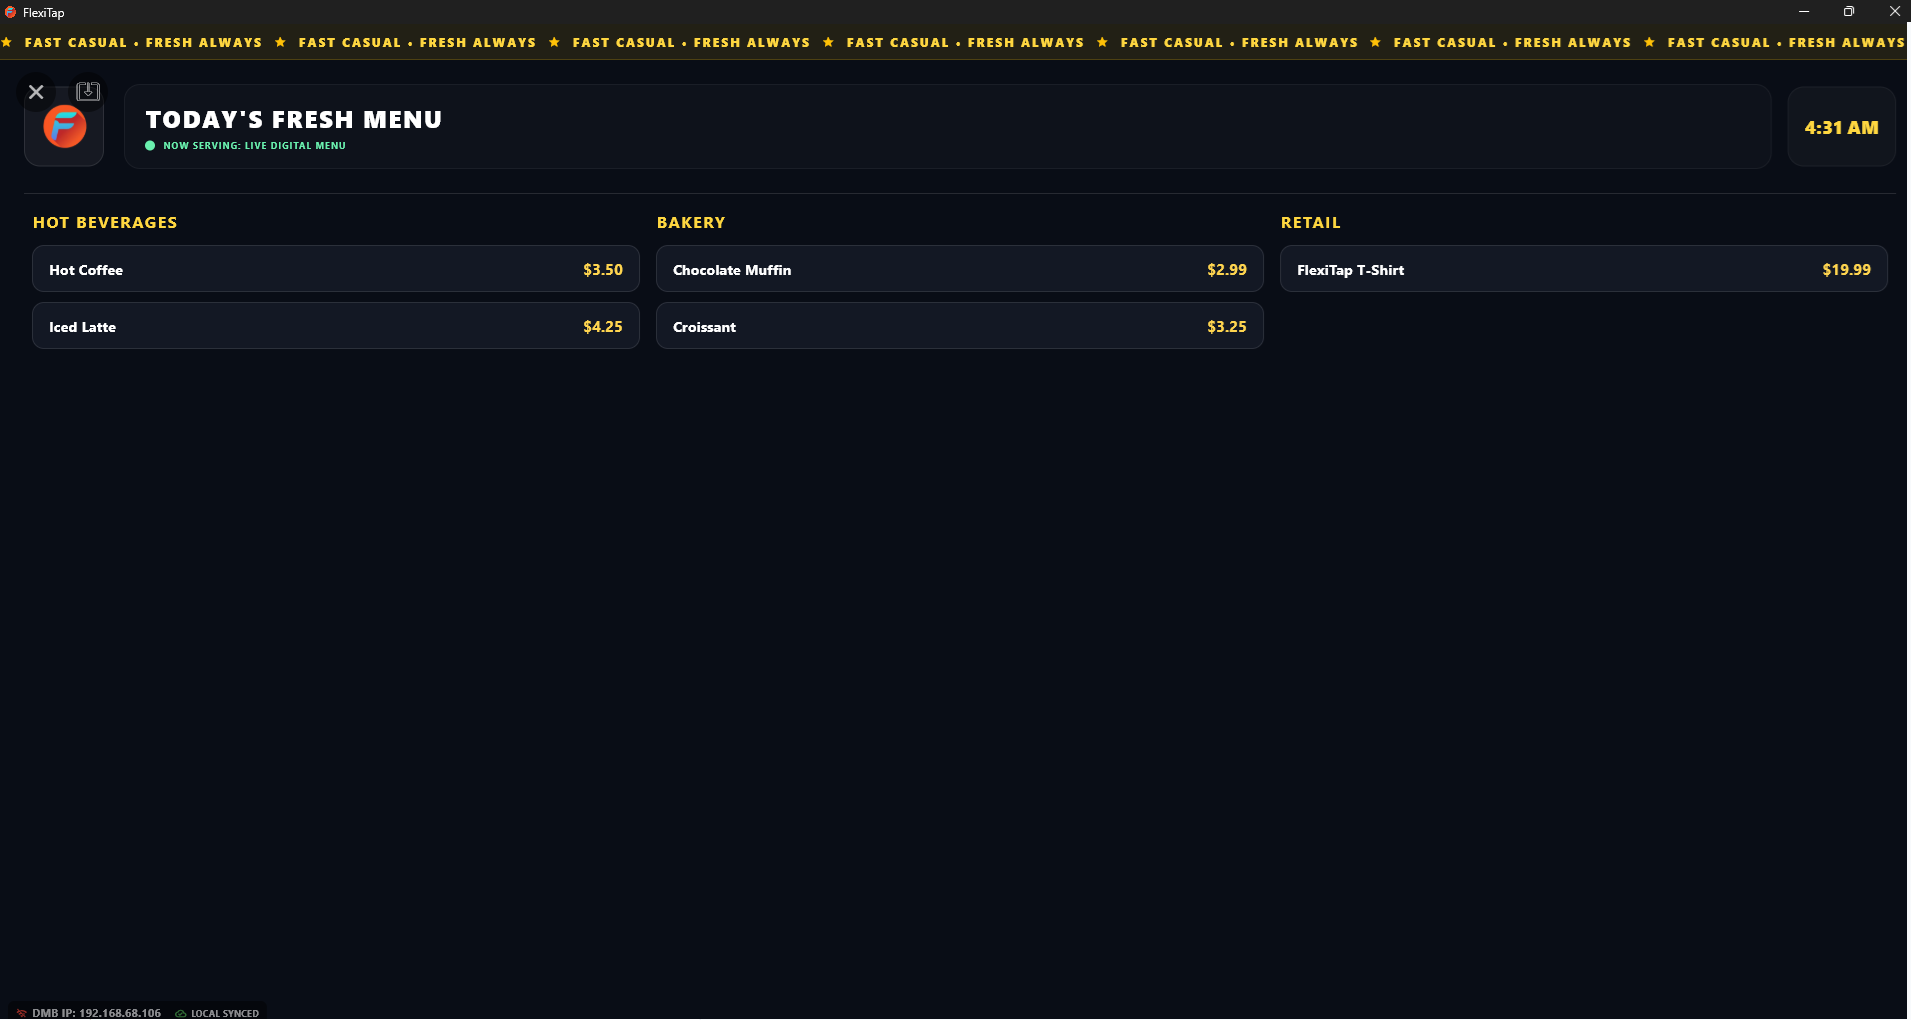The width and height of the screenshot is (1911, 1020).
Task: Click the FlexiTap F logo
Action: click(64, 127)
